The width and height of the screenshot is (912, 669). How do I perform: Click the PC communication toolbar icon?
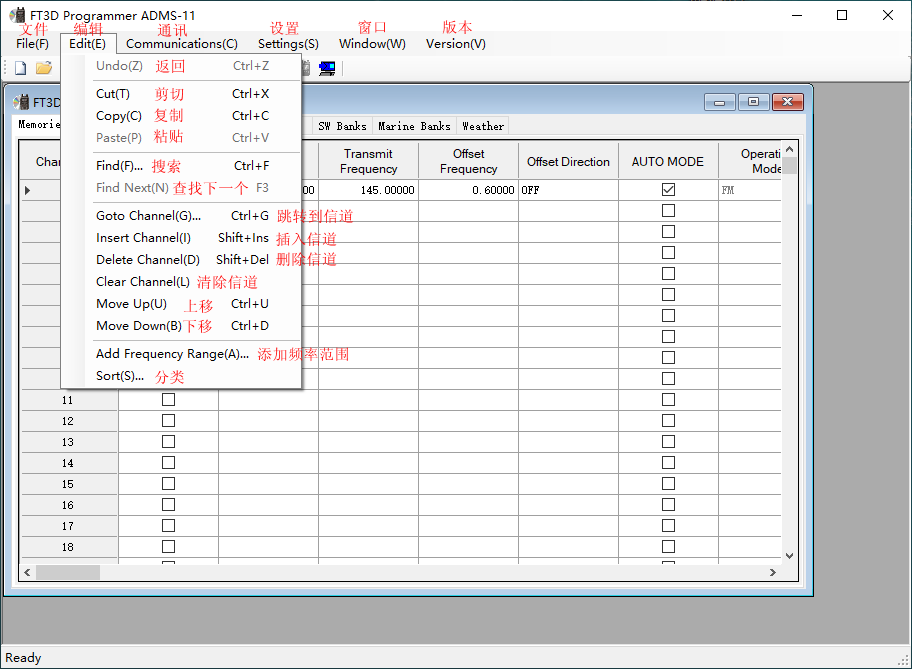point(327,68)
